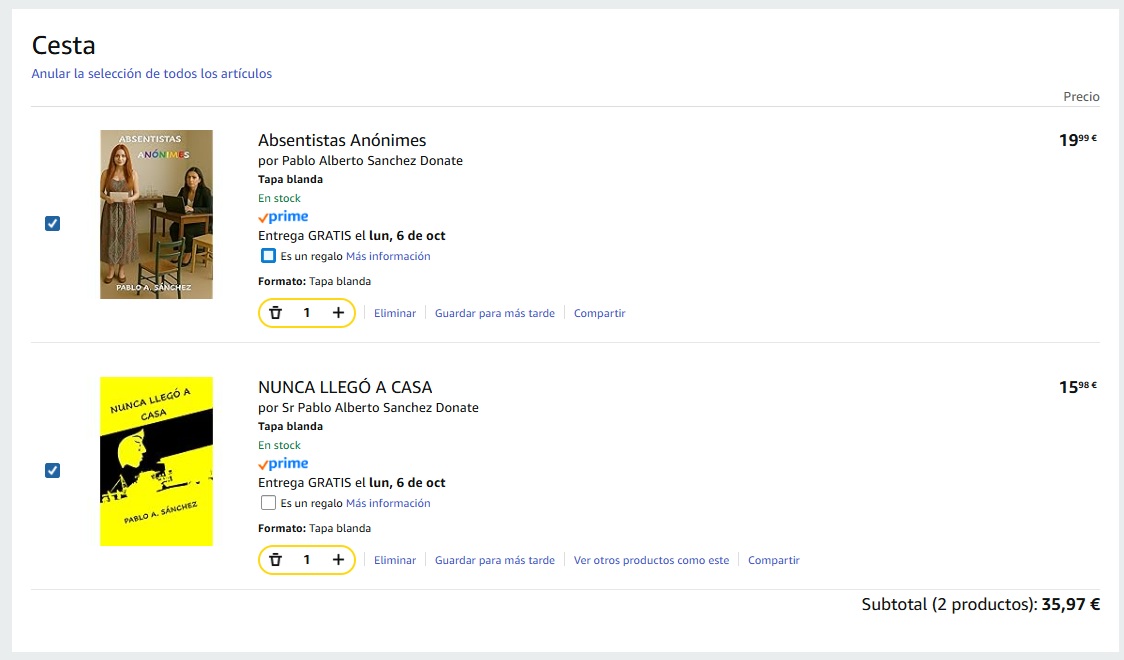1124x660 pixels.
Task: Uncheck NUNCA LLEGÓ A CASA item checkbox
Action: (53, 471)
